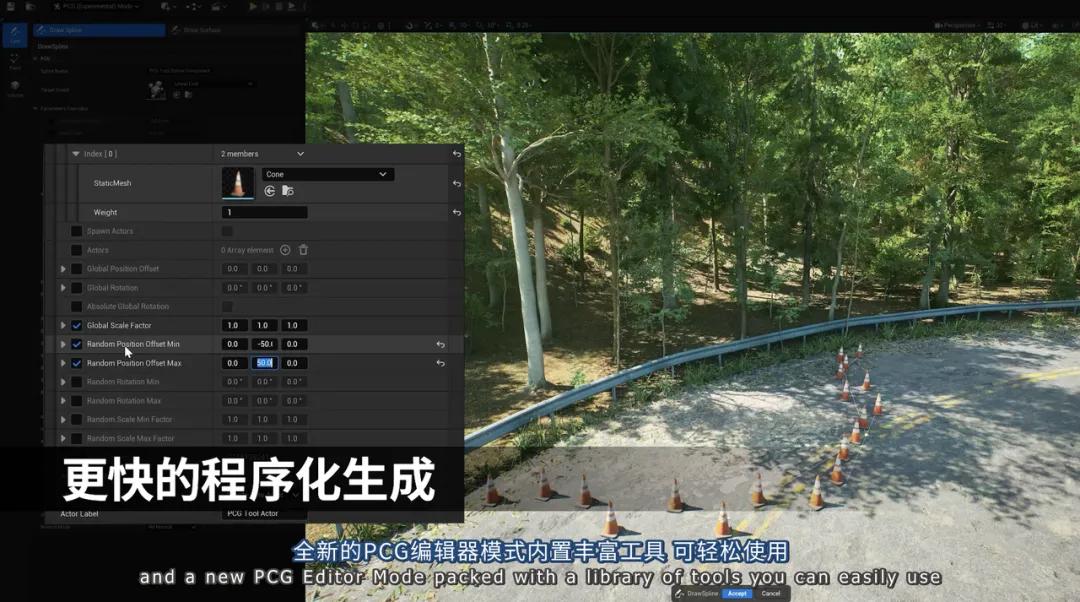
Task: Open the PCG mode dropdown in the top toolbar
Action: coord(96,6)
